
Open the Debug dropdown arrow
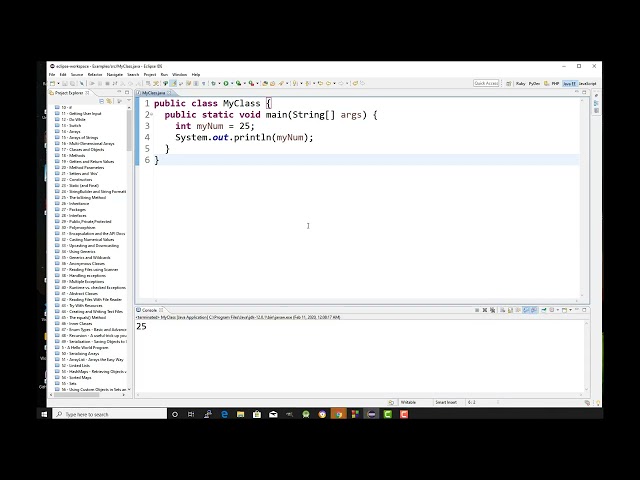coord(219,83)
